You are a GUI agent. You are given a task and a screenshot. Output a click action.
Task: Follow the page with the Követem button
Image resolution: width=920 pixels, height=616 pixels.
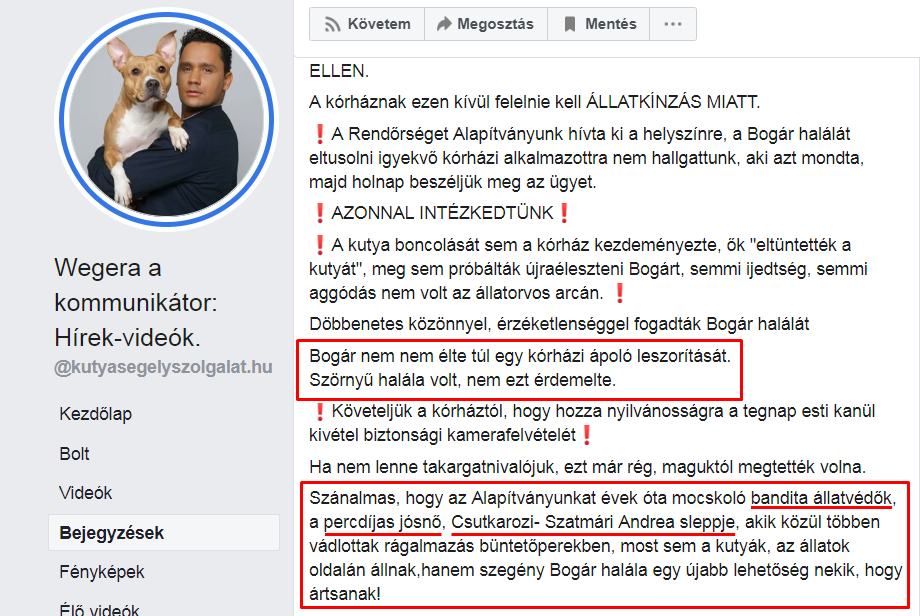click(x=367, y=24)
